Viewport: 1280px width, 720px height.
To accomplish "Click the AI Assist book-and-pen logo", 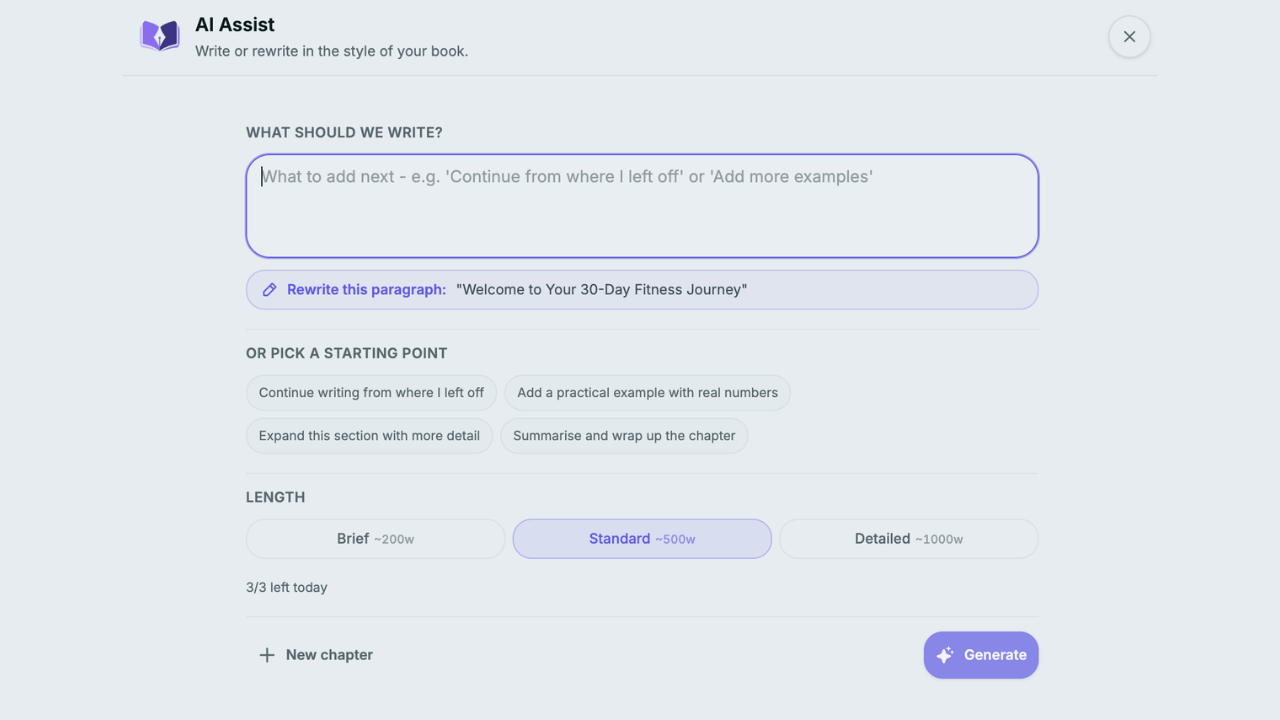I will [x=160, y=36].
